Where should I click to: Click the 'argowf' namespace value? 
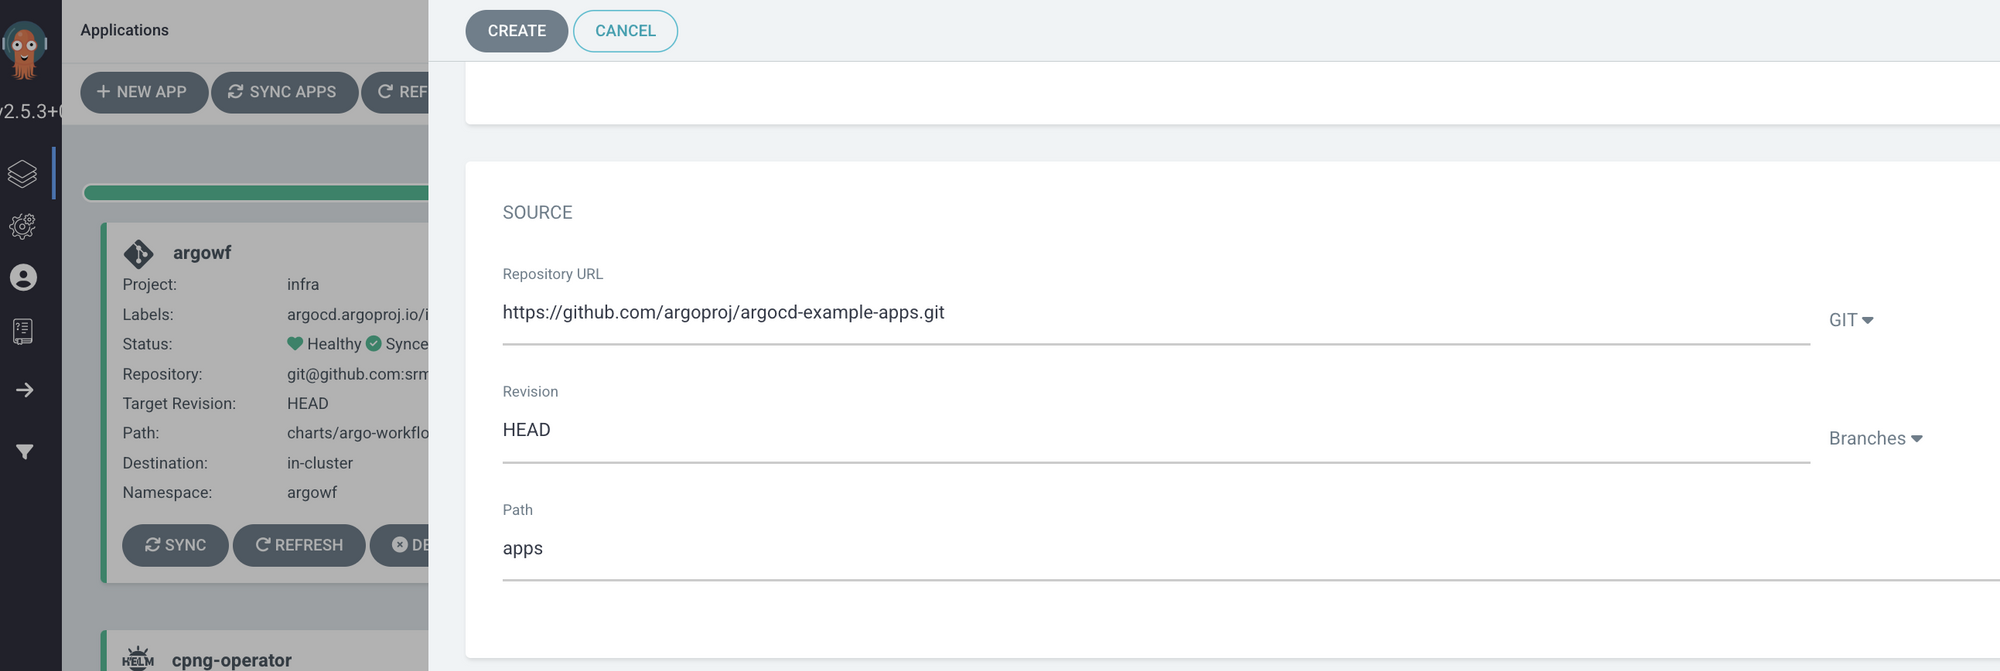(x=312, y=493)
